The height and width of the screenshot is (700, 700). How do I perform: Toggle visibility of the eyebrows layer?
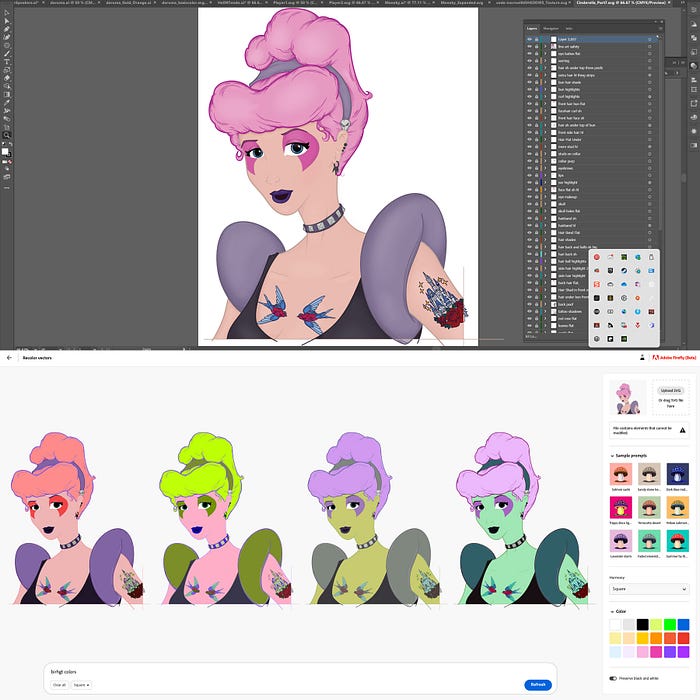[x=529, y=168]
